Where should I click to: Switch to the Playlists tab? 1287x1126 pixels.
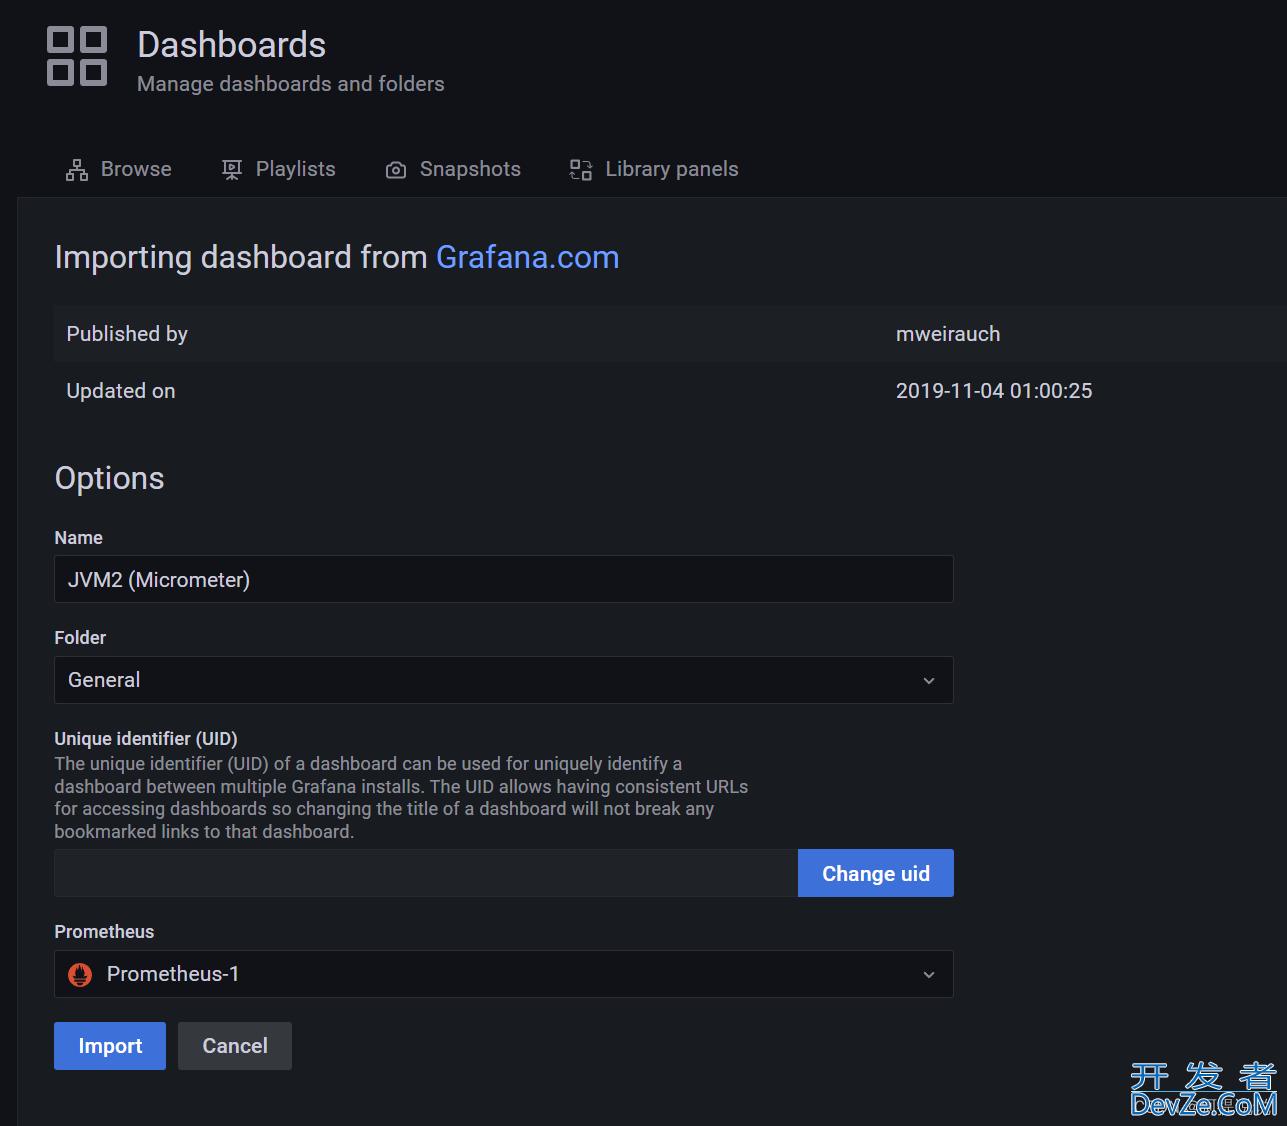(279, 169)
